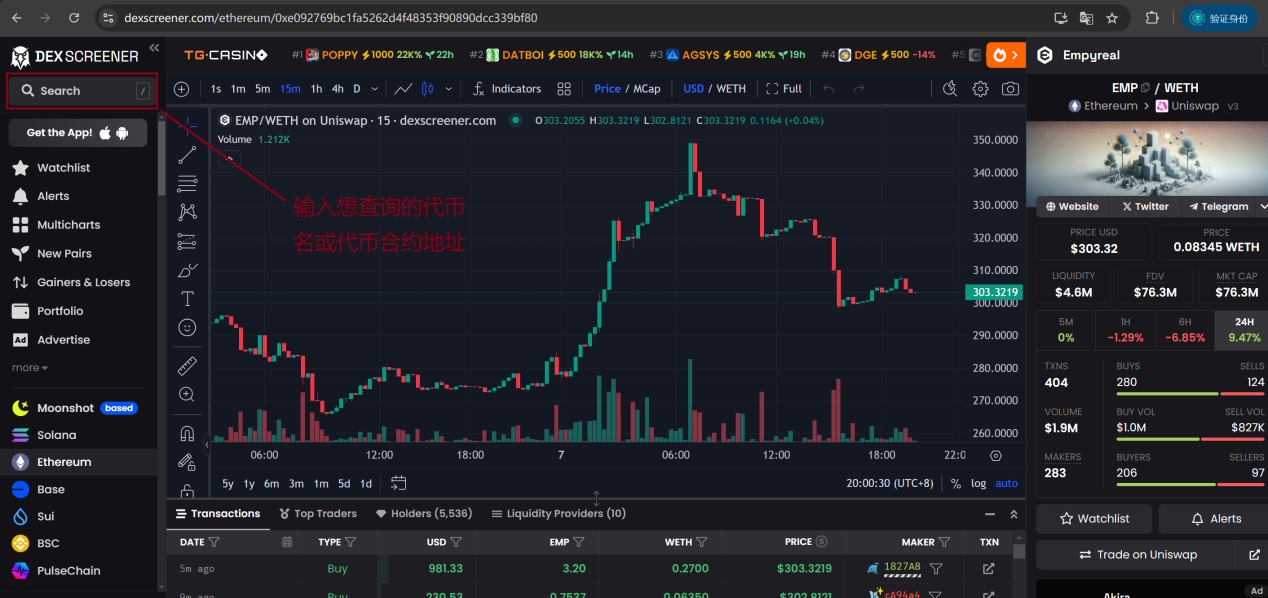Screen dimensions: 1268x598
Task: Click the add symbol plus icon in chart toolbar
Action: (x=182, y=89)
